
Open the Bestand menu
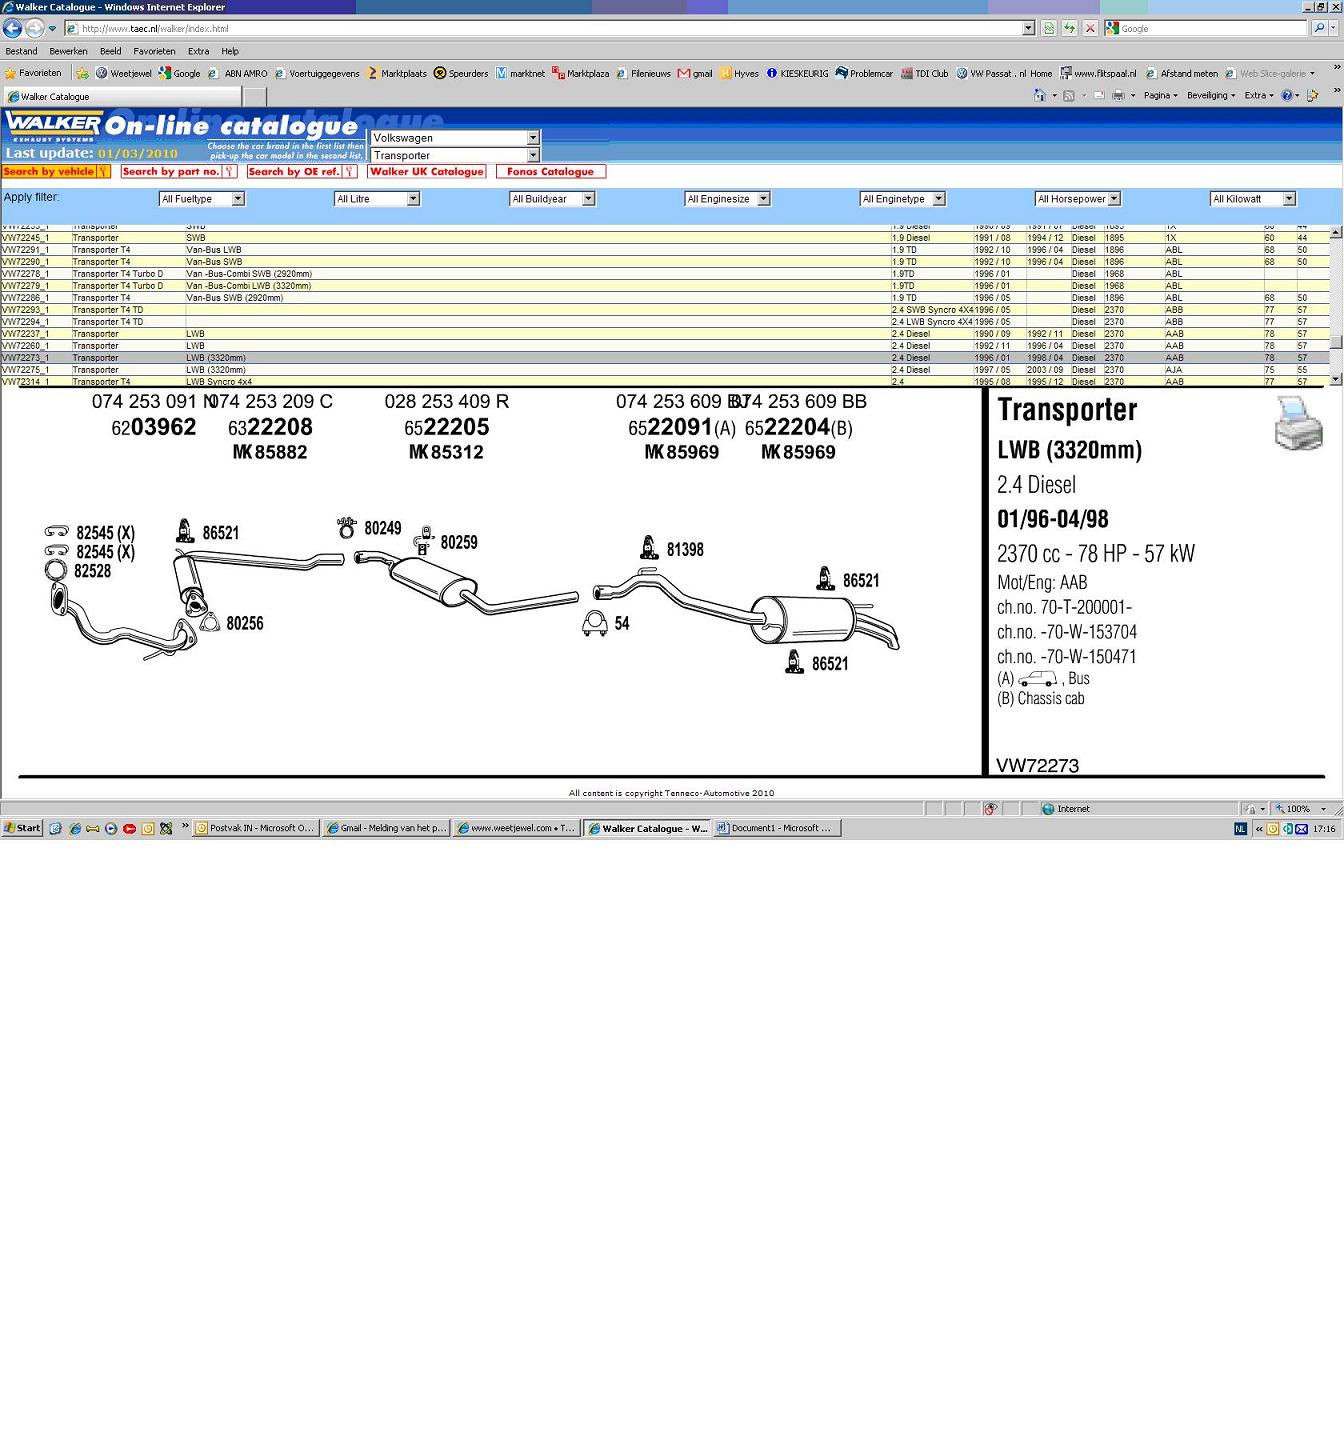(21, 51)
